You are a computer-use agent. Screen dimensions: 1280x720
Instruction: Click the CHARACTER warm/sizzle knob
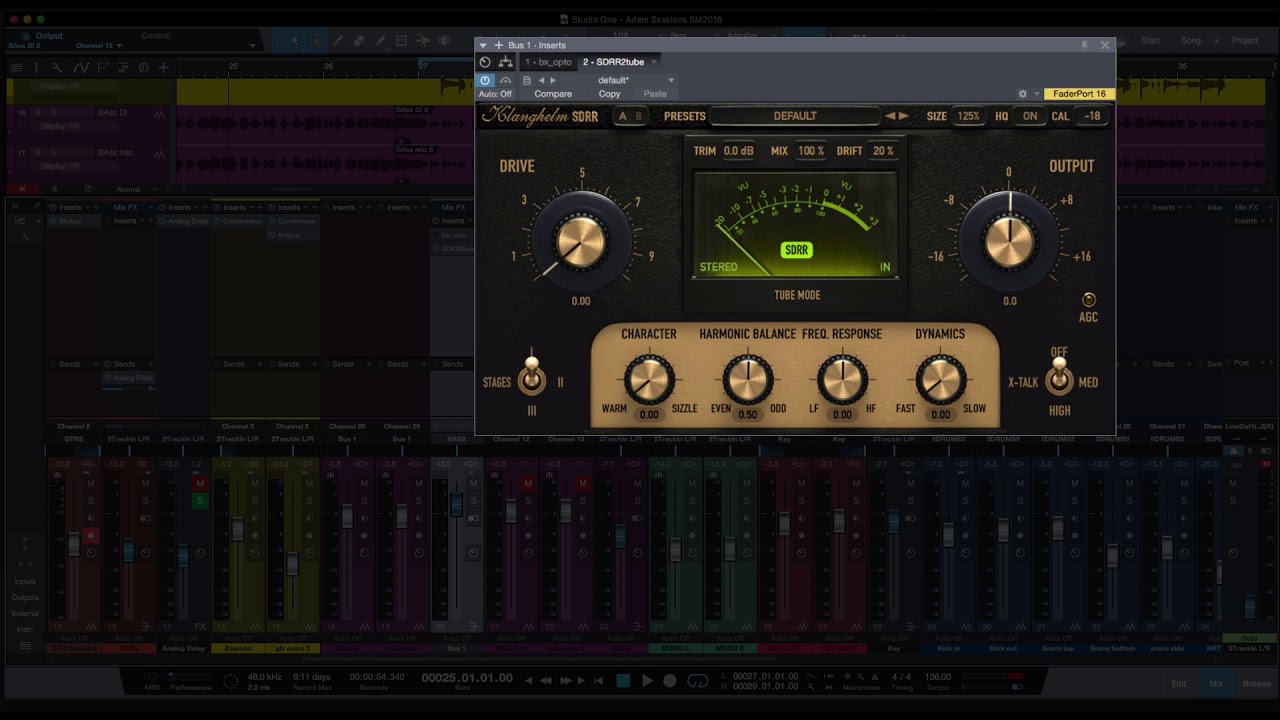(x=649, y=380)
